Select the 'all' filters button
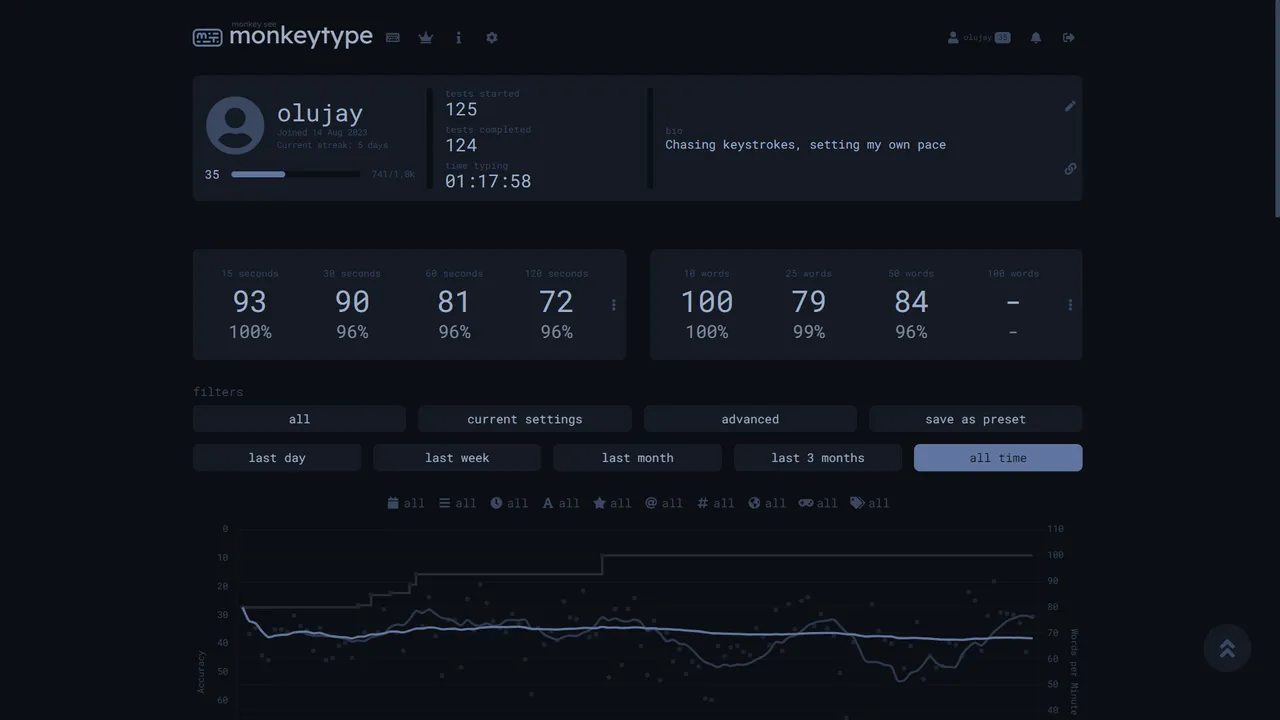The image size is (1280, 720). click(299, 419)
